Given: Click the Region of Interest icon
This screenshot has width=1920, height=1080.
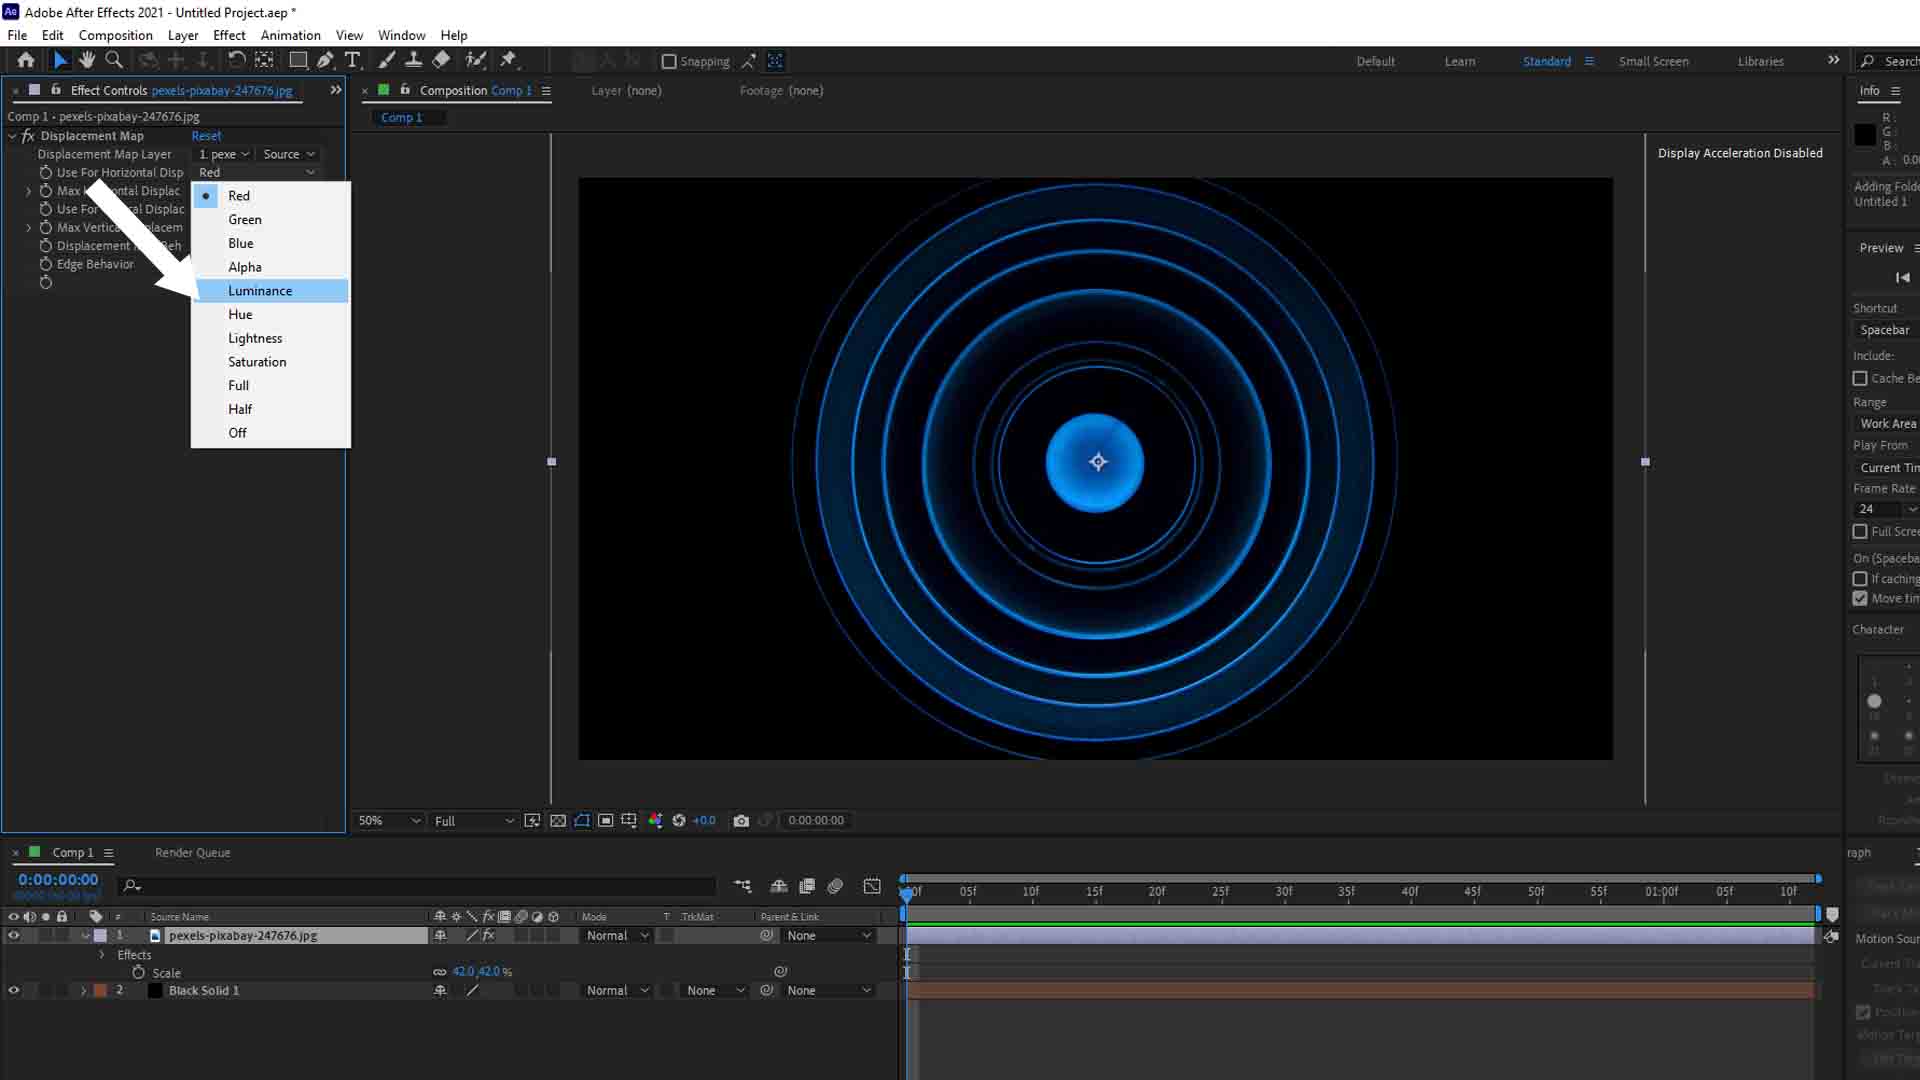Looking at the screenshot, I should coord(605,820).
